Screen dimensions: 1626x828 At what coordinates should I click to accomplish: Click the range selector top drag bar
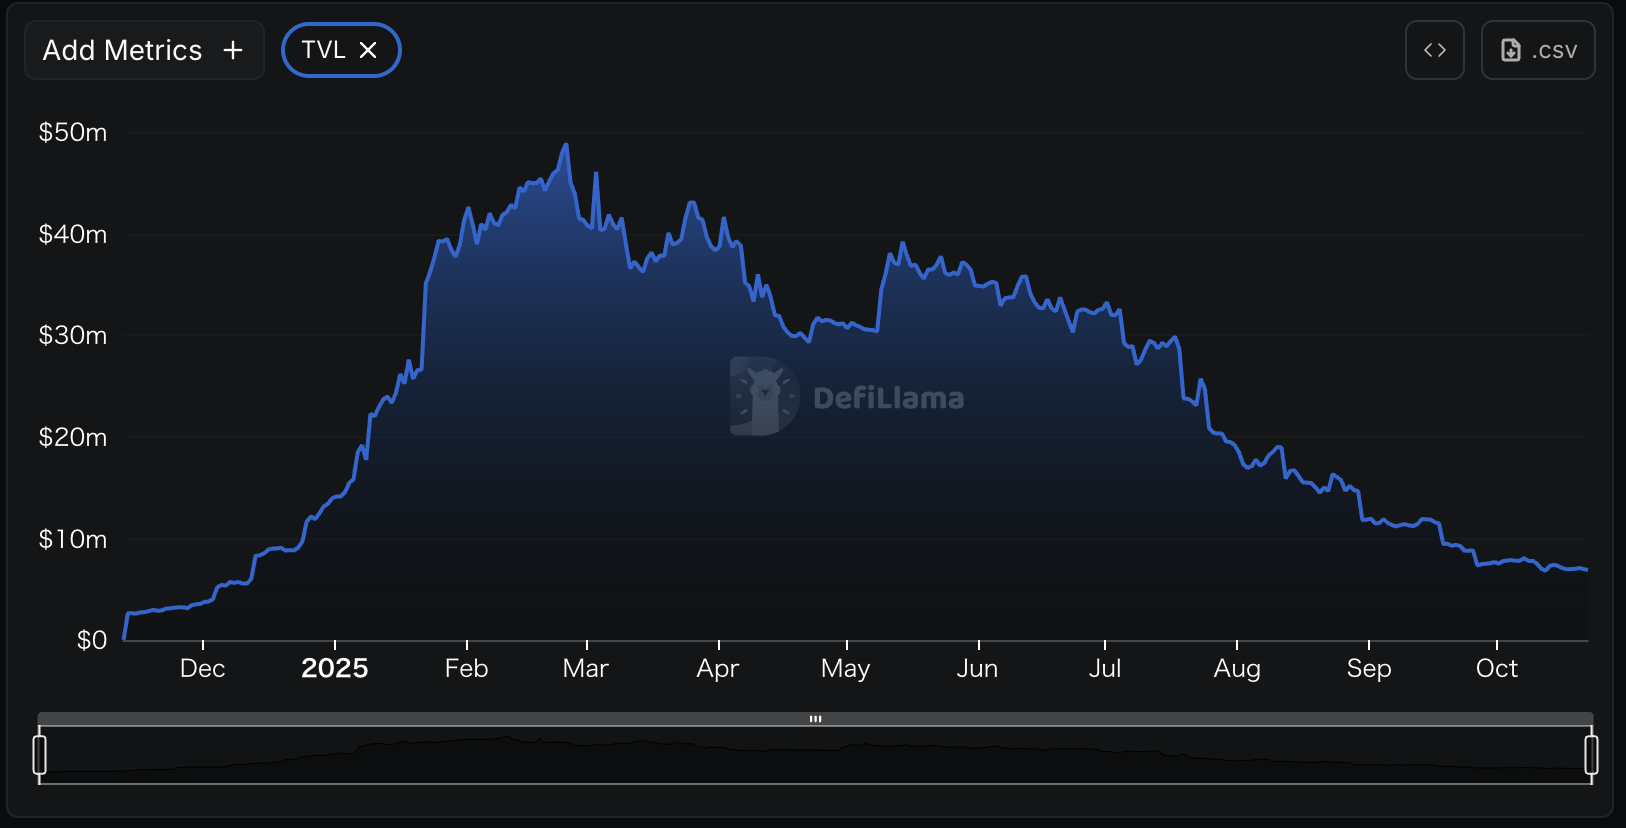tap(815, 719)
